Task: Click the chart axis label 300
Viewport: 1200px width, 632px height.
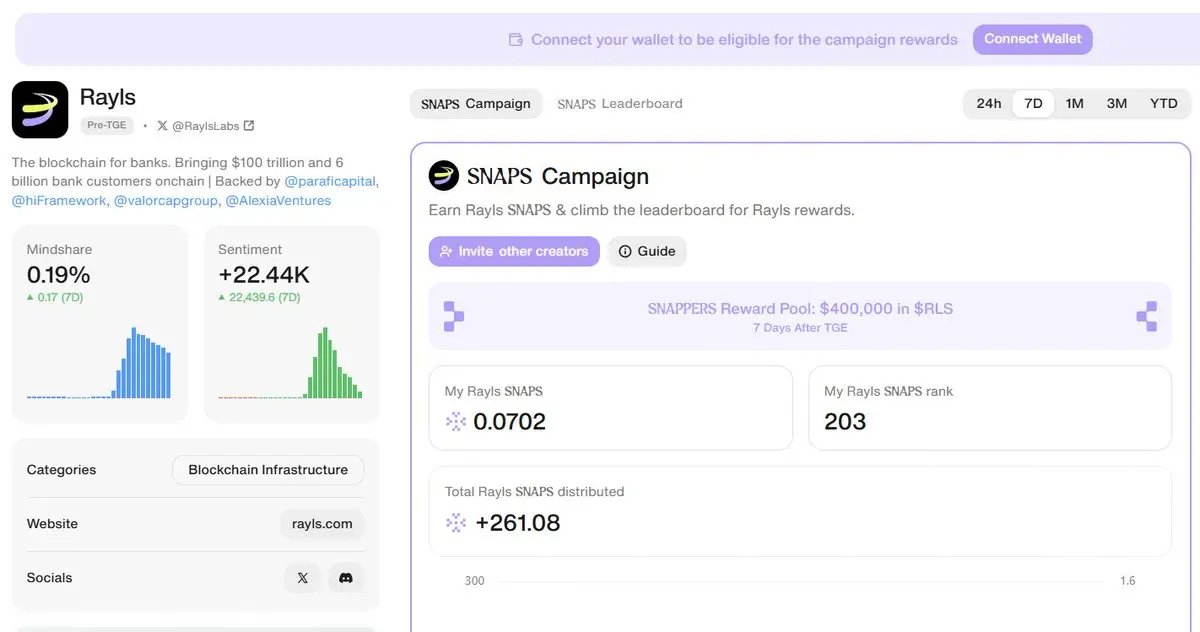Action: tap(474, 581)
